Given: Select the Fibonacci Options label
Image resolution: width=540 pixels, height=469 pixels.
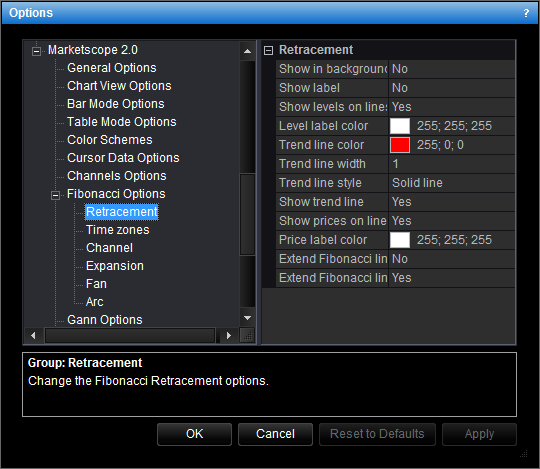Looking at the screenshot, I should coord(116,194).
